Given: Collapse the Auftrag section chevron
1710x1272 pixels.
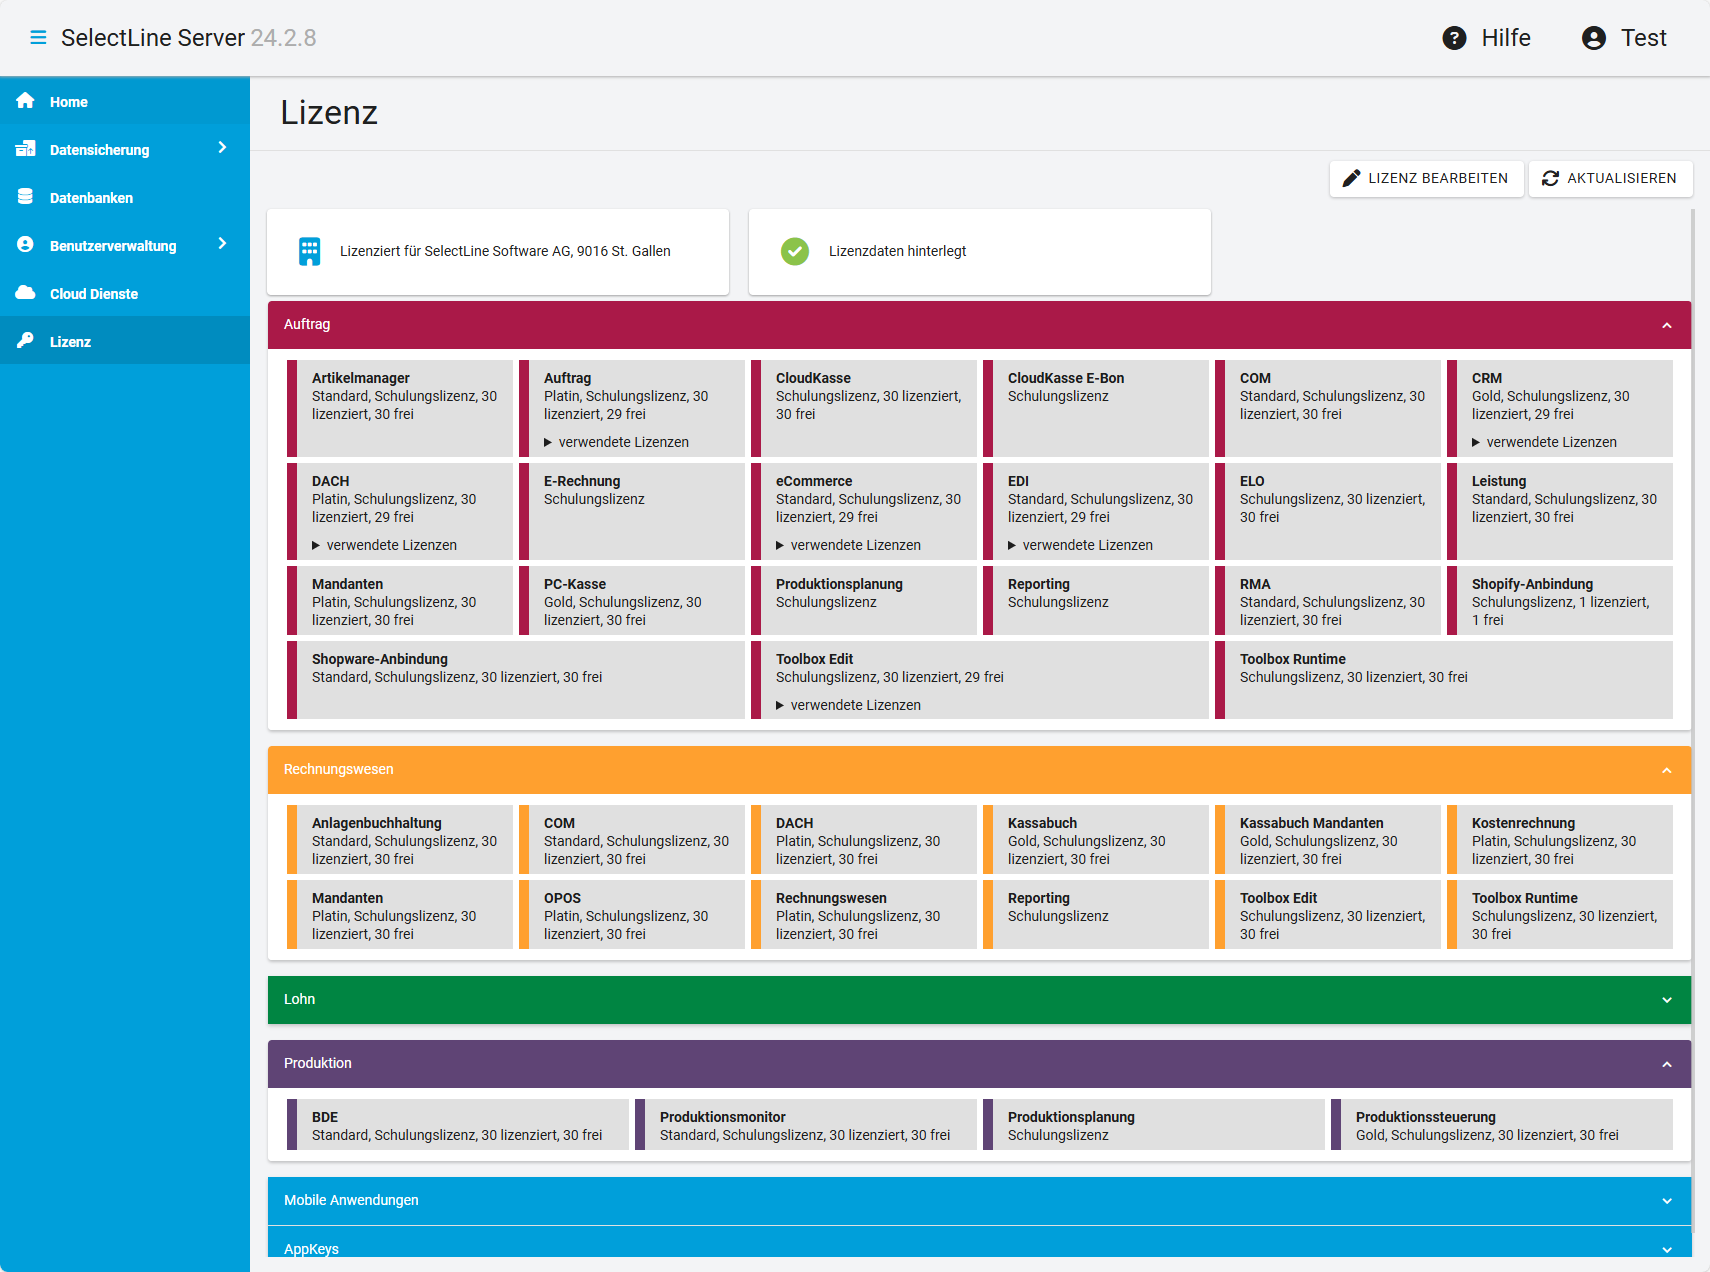Looking at the screenshot, I should pyautogui.click(x=1667, y=325).
